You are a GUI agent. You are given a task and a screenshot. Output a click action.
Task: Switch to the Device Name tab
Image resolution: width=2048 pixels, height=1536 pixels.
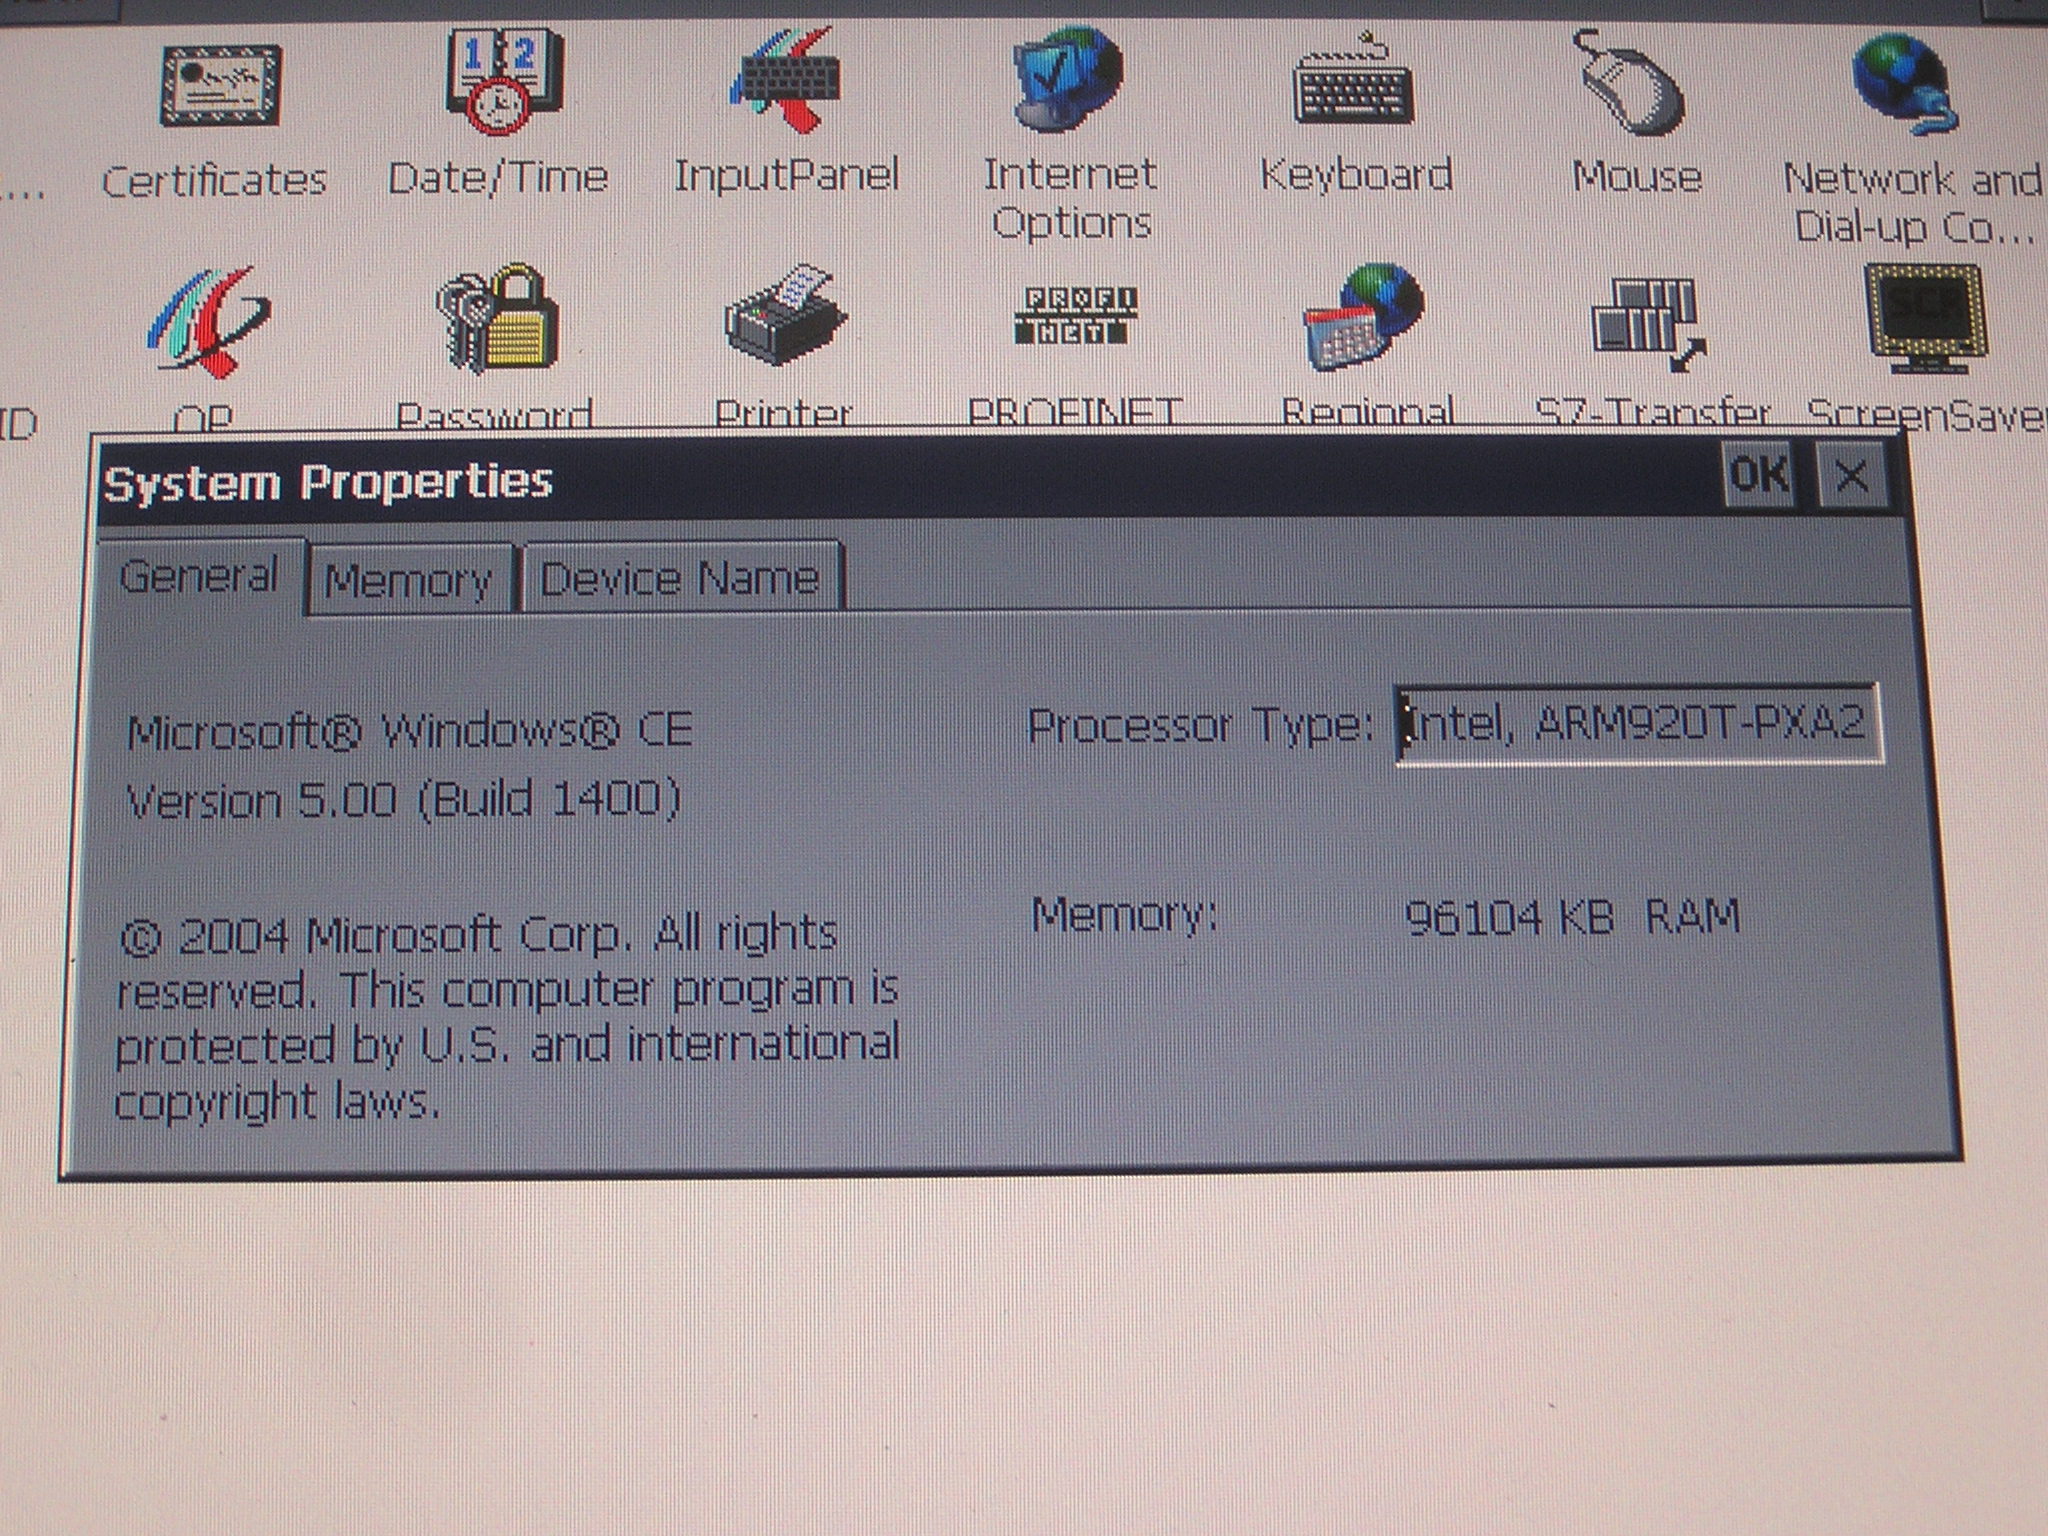680,578
